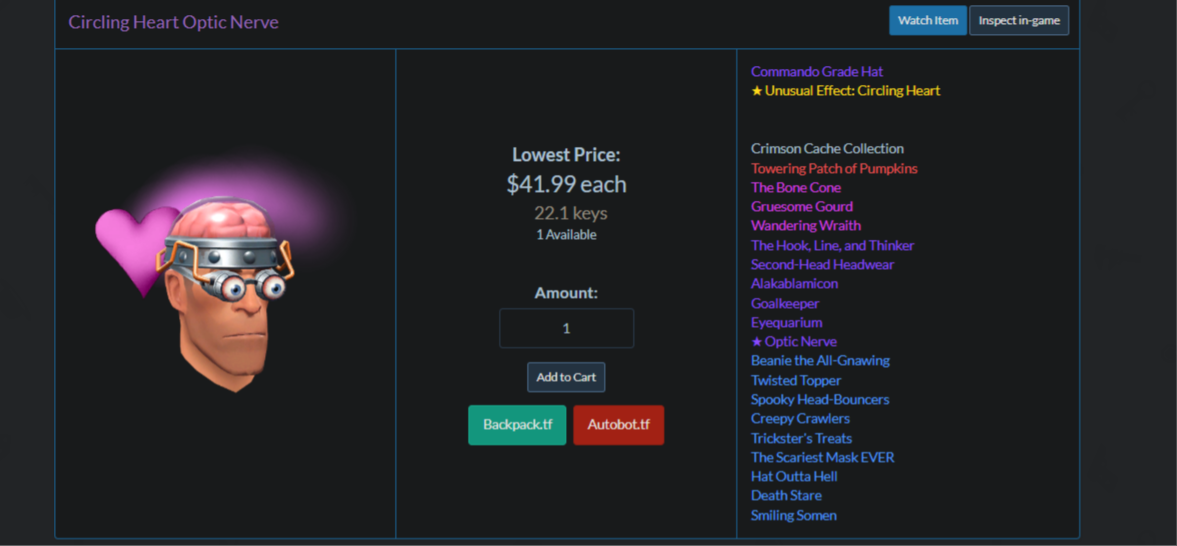Viewport: 1177px width, 546px height.
Task: Open the Autobot.tf listing
Action: [x=619, y=424]
